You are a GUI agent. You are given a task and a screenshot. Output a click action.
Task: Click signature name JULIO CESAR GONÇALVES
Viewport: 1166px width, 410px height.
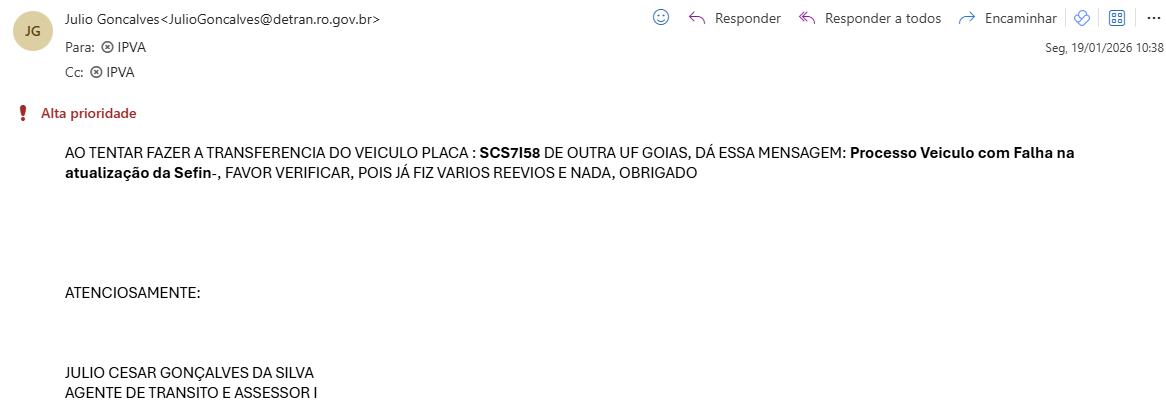(190, 372)
